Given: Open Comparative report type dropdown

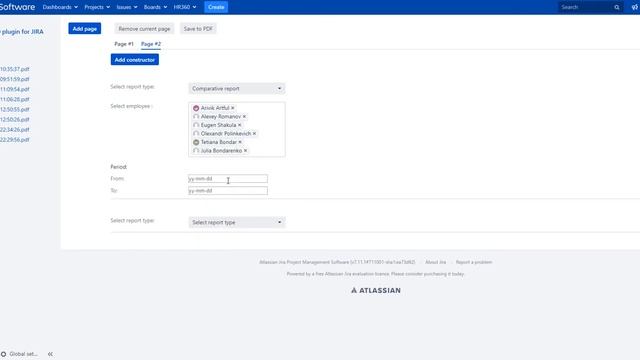Looking at the screenshot, I should (x=237, y=89).
